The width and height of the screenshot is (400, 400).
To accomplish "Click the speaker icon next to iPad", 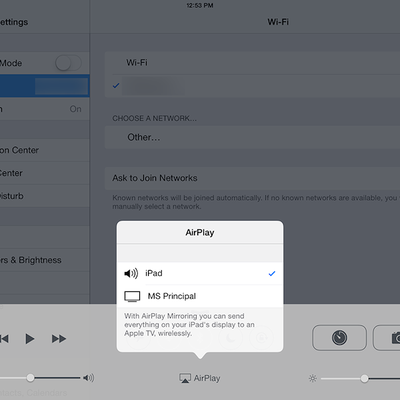I will click(x=131, y=273).
